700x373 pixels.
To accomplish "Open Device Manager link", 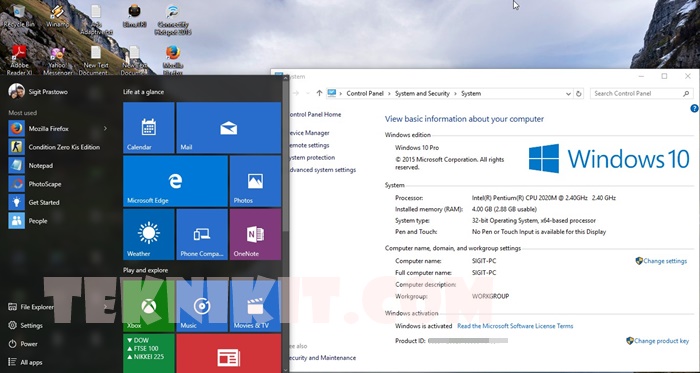I will tap(309, 133).
